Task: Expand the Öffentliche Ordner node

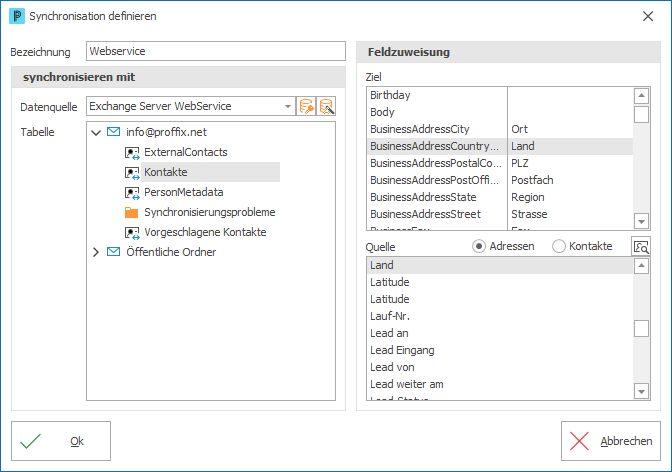Action: pos(96,252)
